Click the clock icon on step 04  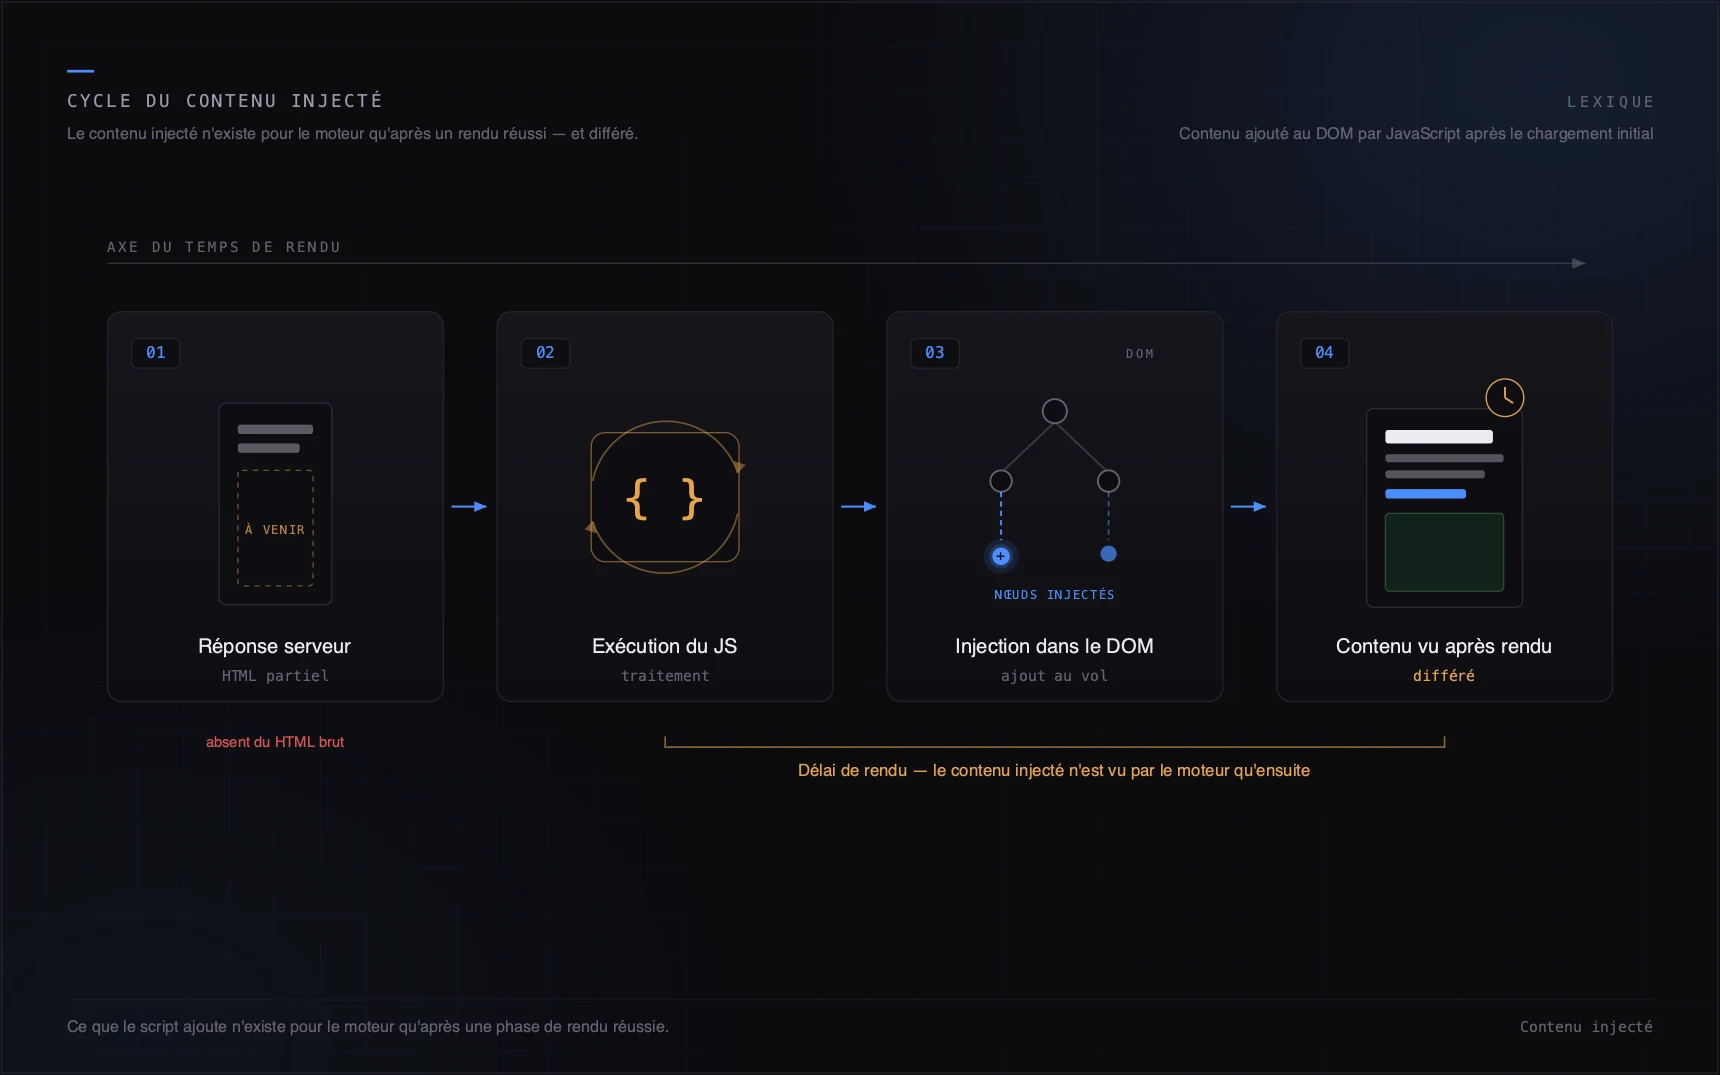pos(1504,398)
